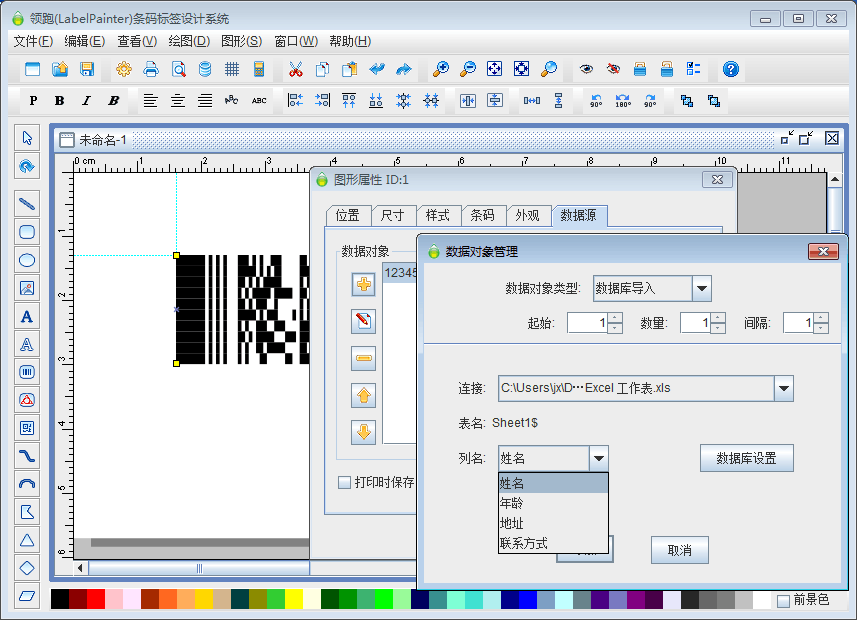Screen dimensions: 857x620
Task: Select the Ellipse drawing tool
Action: click(27, 260)
